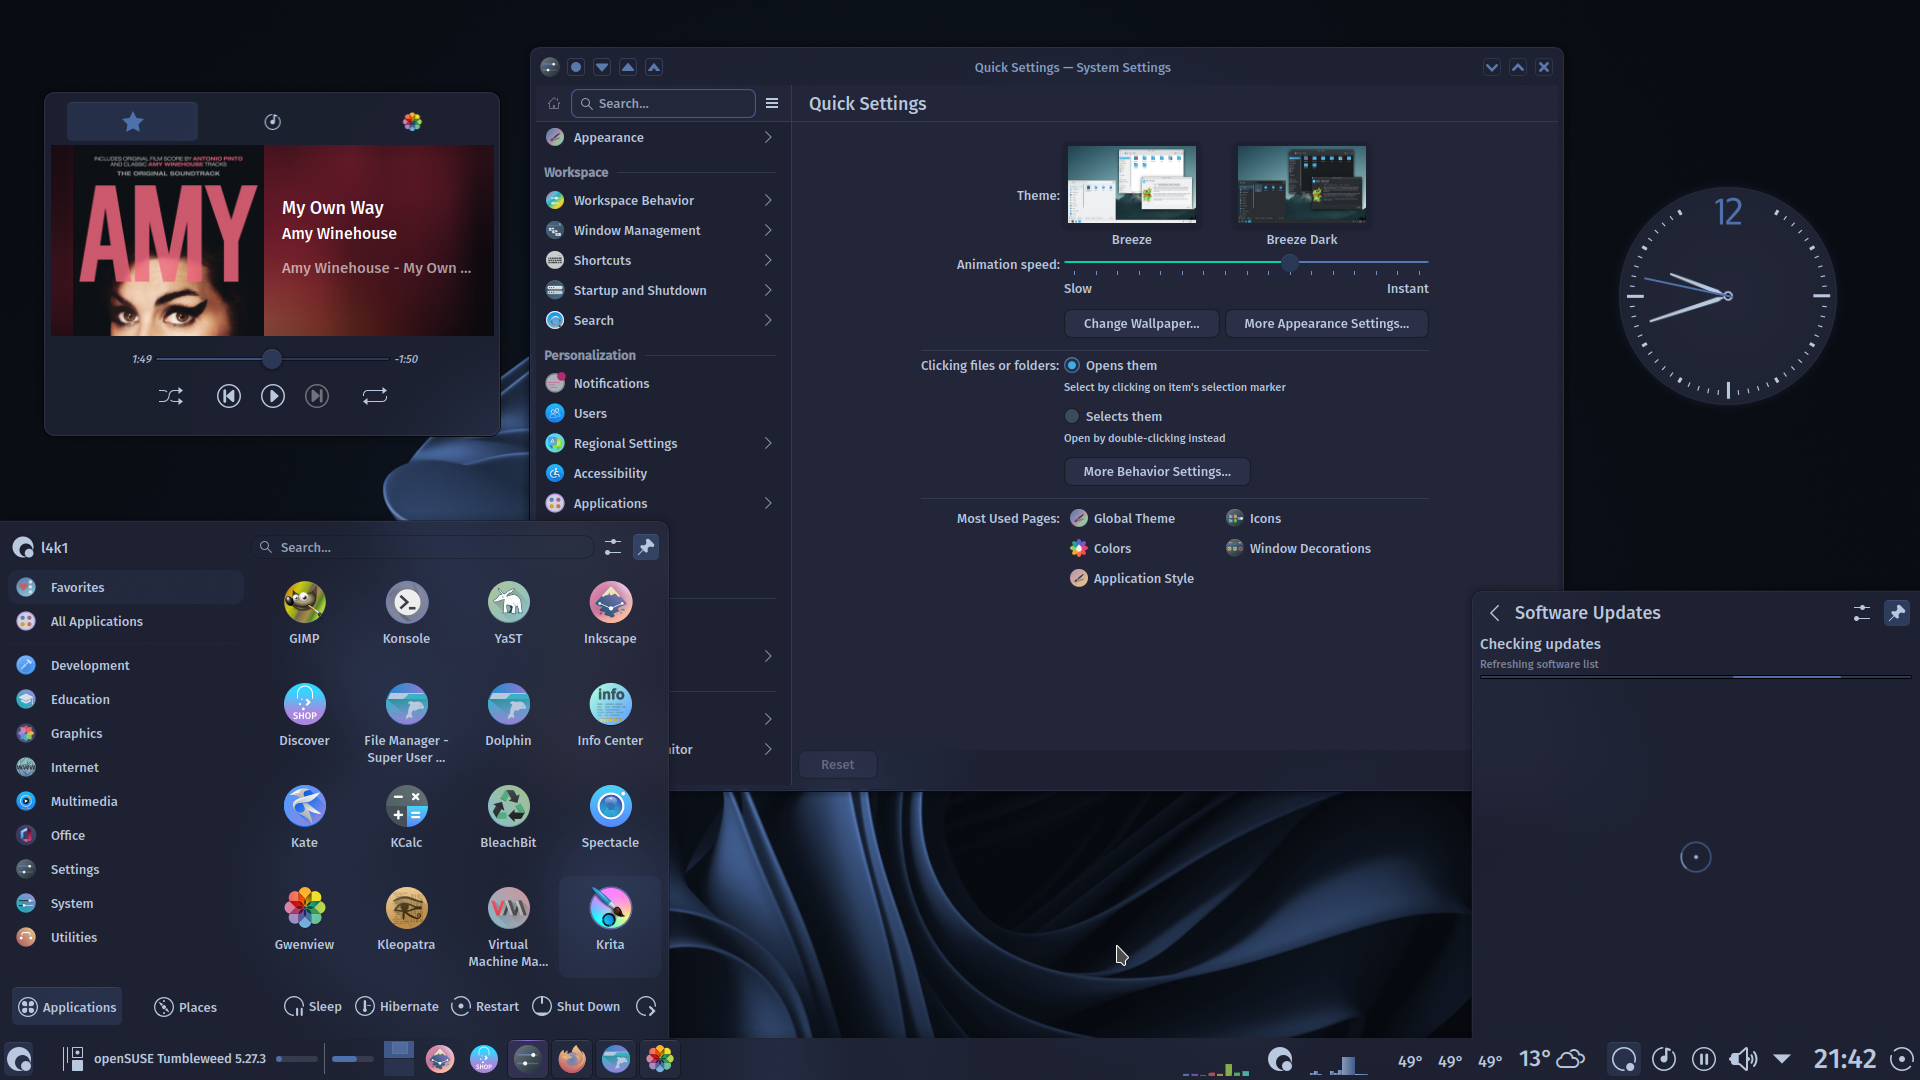Image resolution: width=1920 pixels, height=1080 pixels.
Task: Open Kleopatra app
Action: [x=406, y=919]
